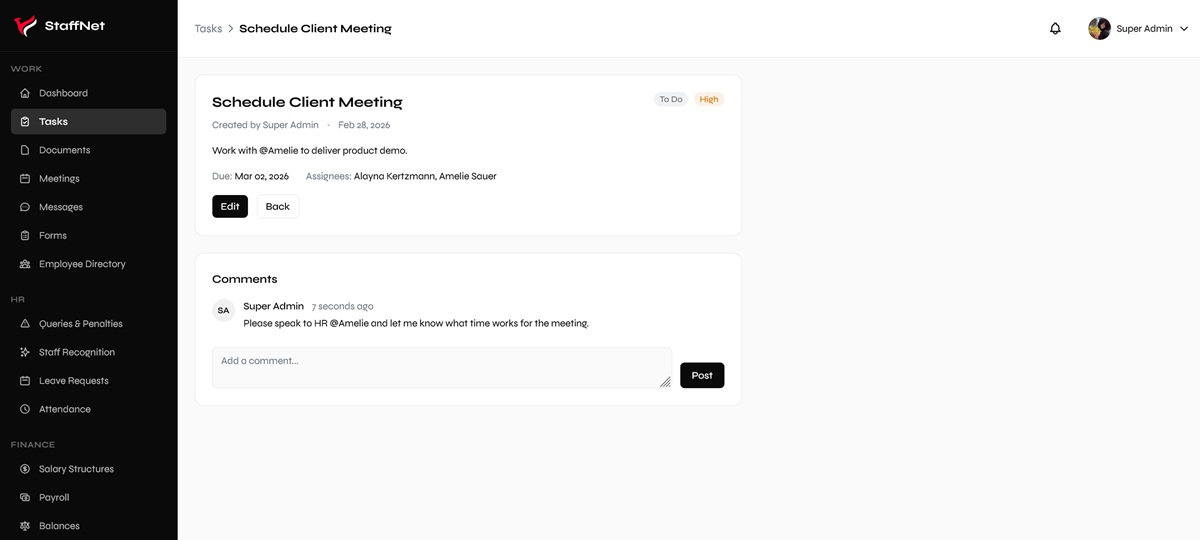Click the Queries & Penalties warning icon
The image size is (1200, 540).
tap(25, 324)
